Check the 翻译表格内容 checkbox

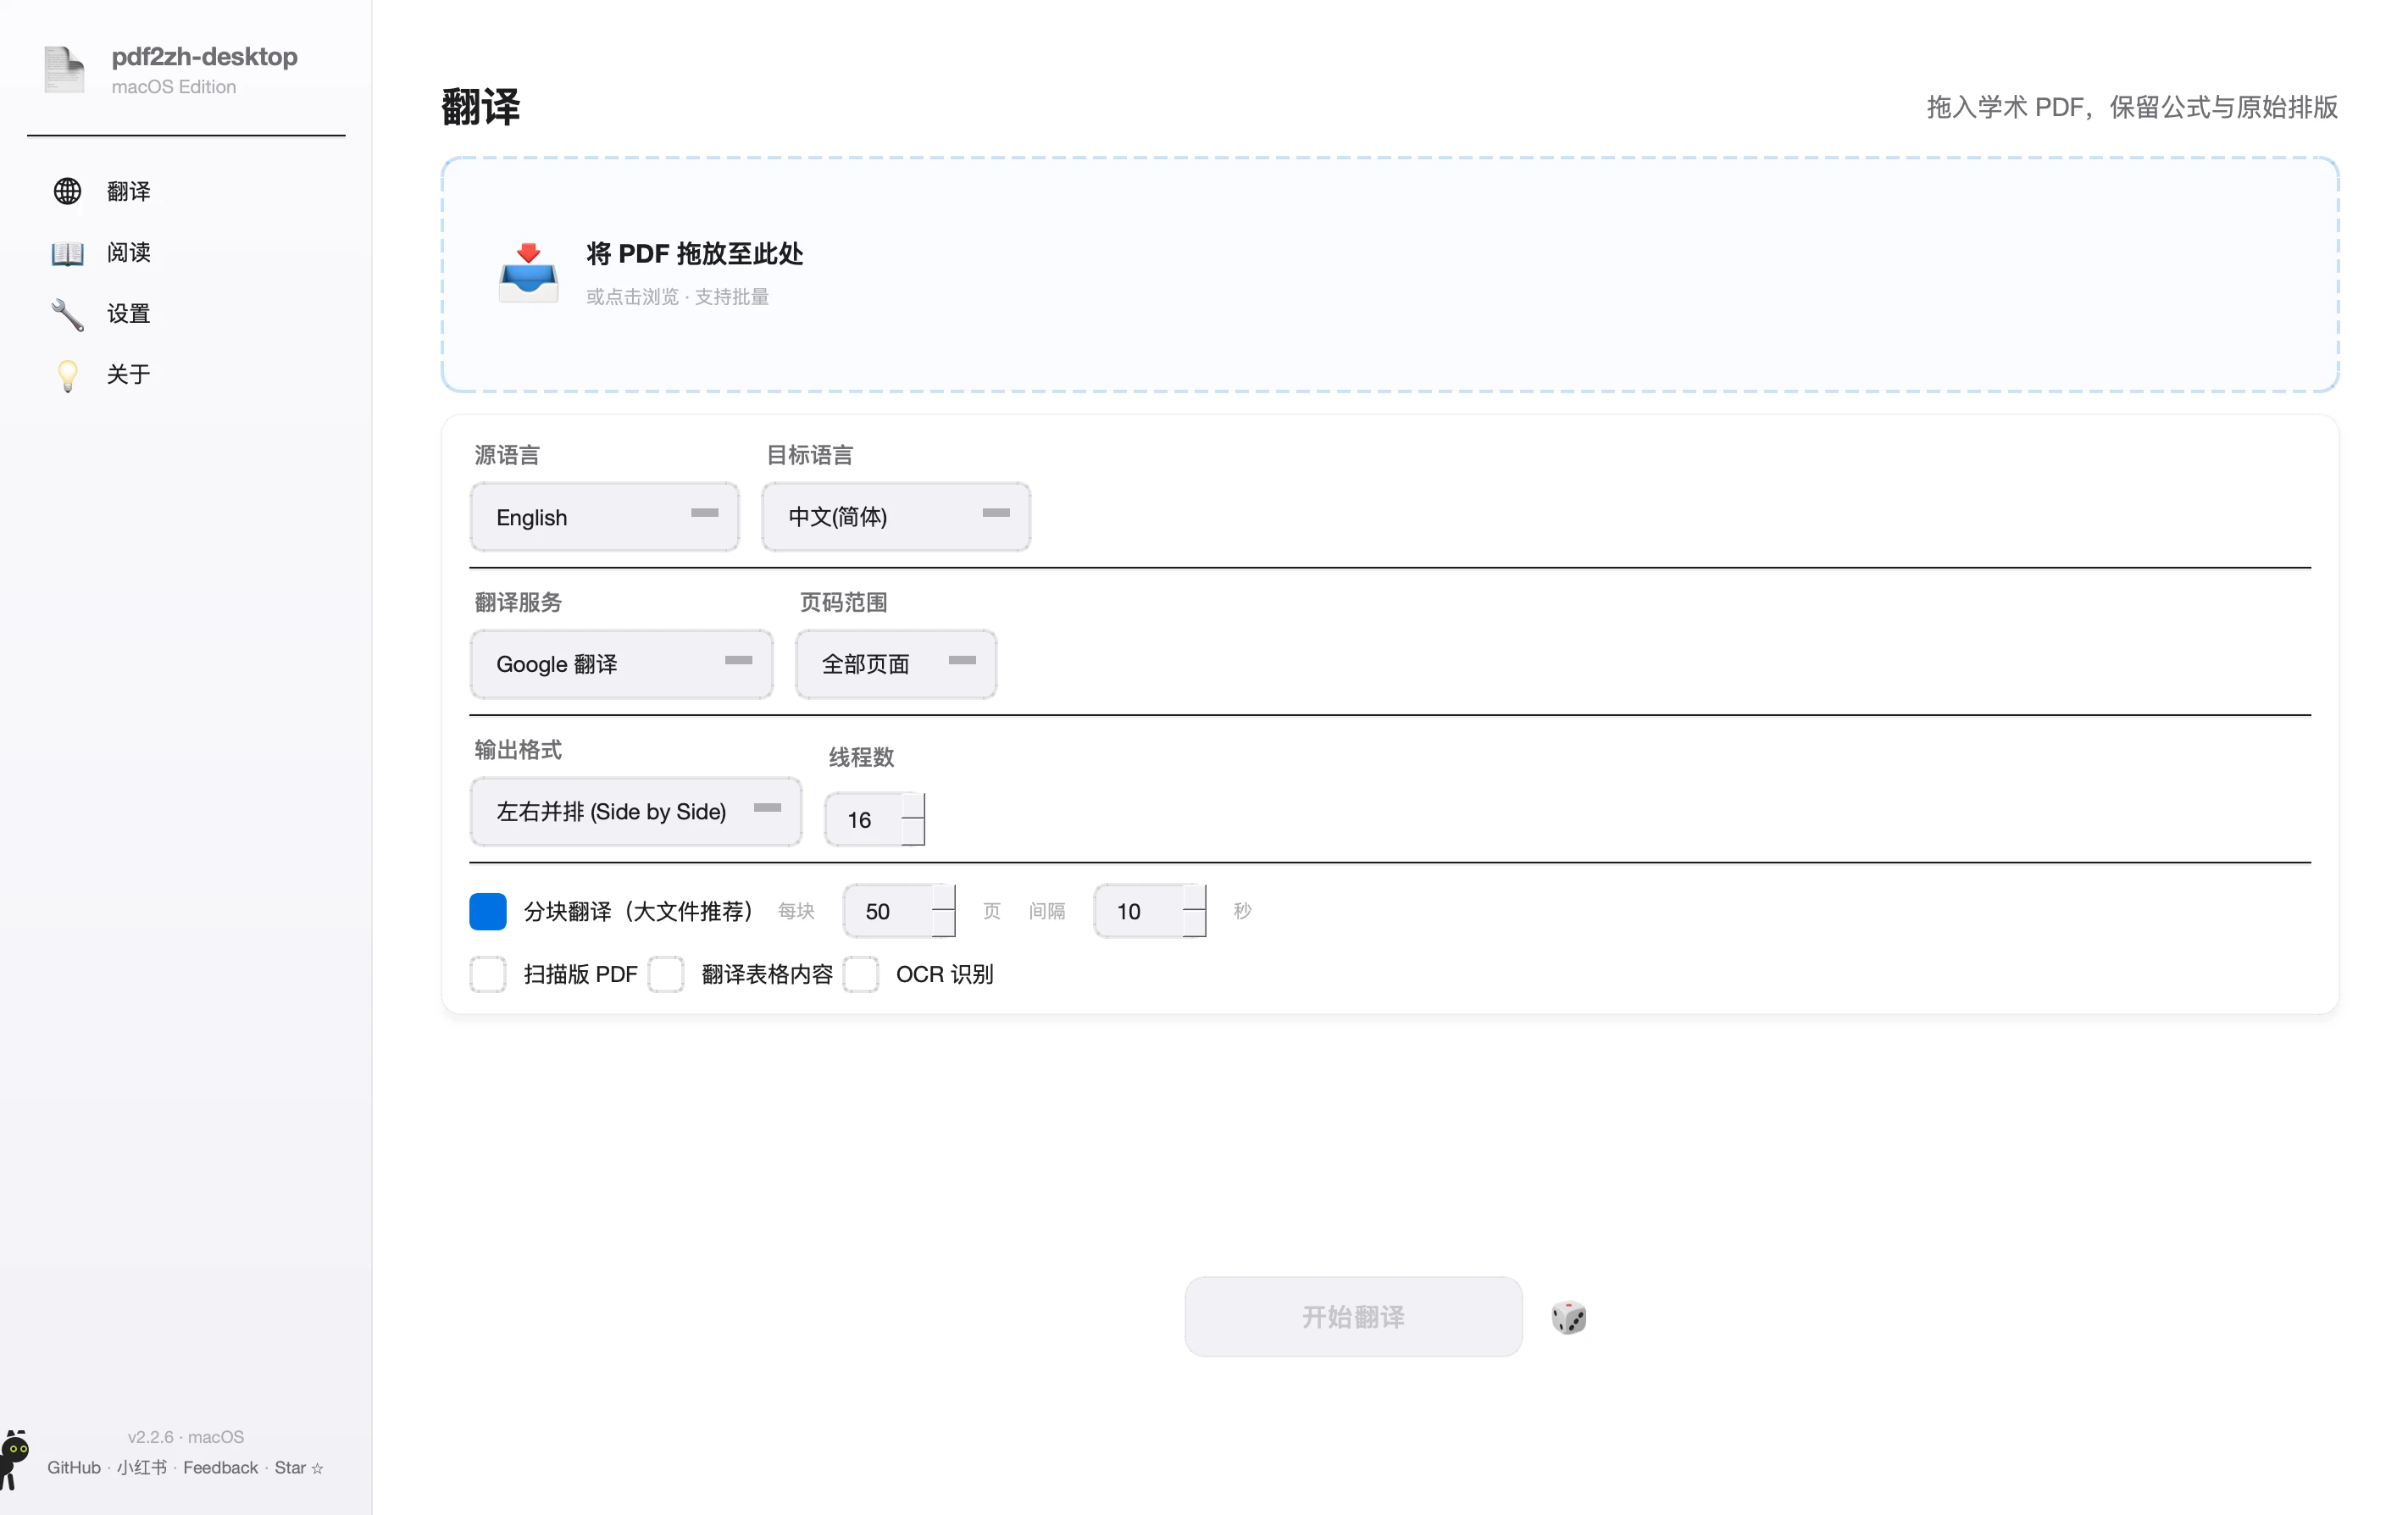click(666, 974)
